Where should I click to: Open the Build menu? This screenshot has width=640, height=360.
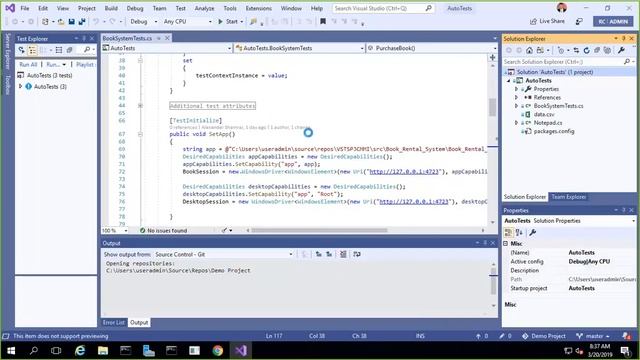pyautogui.click(x=111, y=8)
